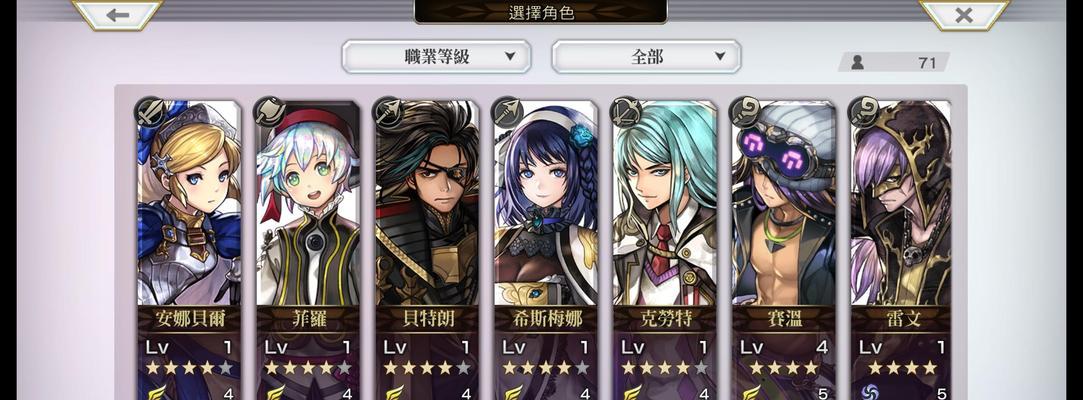Pick the 希斯梅娜 character card
1083x400 pixels.
click(x=546, y=249)
